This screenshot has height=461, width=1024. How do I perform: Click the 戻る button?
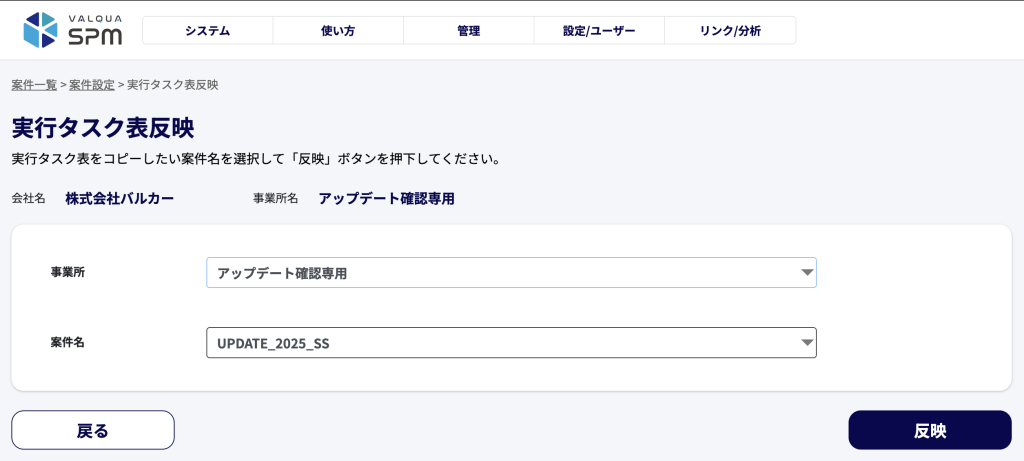tap(93, 430)
